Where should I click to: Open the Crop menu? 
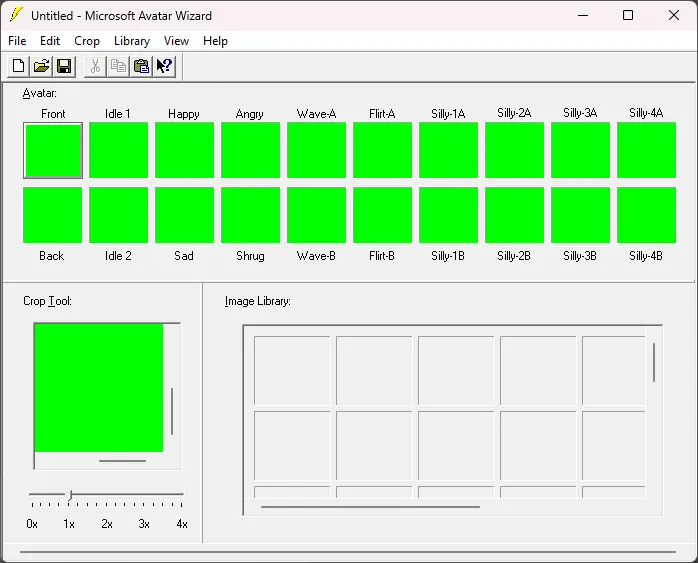point(87,41)
